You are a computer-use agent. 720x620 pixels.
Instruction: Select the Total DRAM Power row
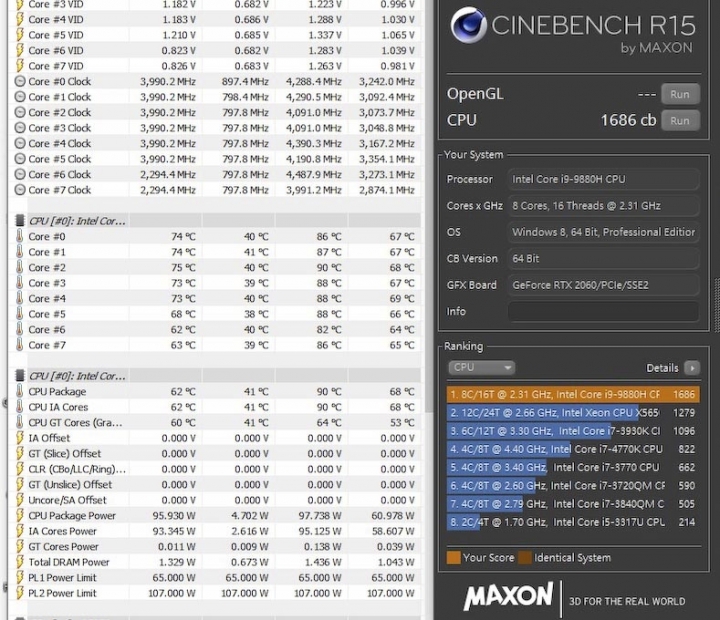pyautogui.click(x=214, y=562)
